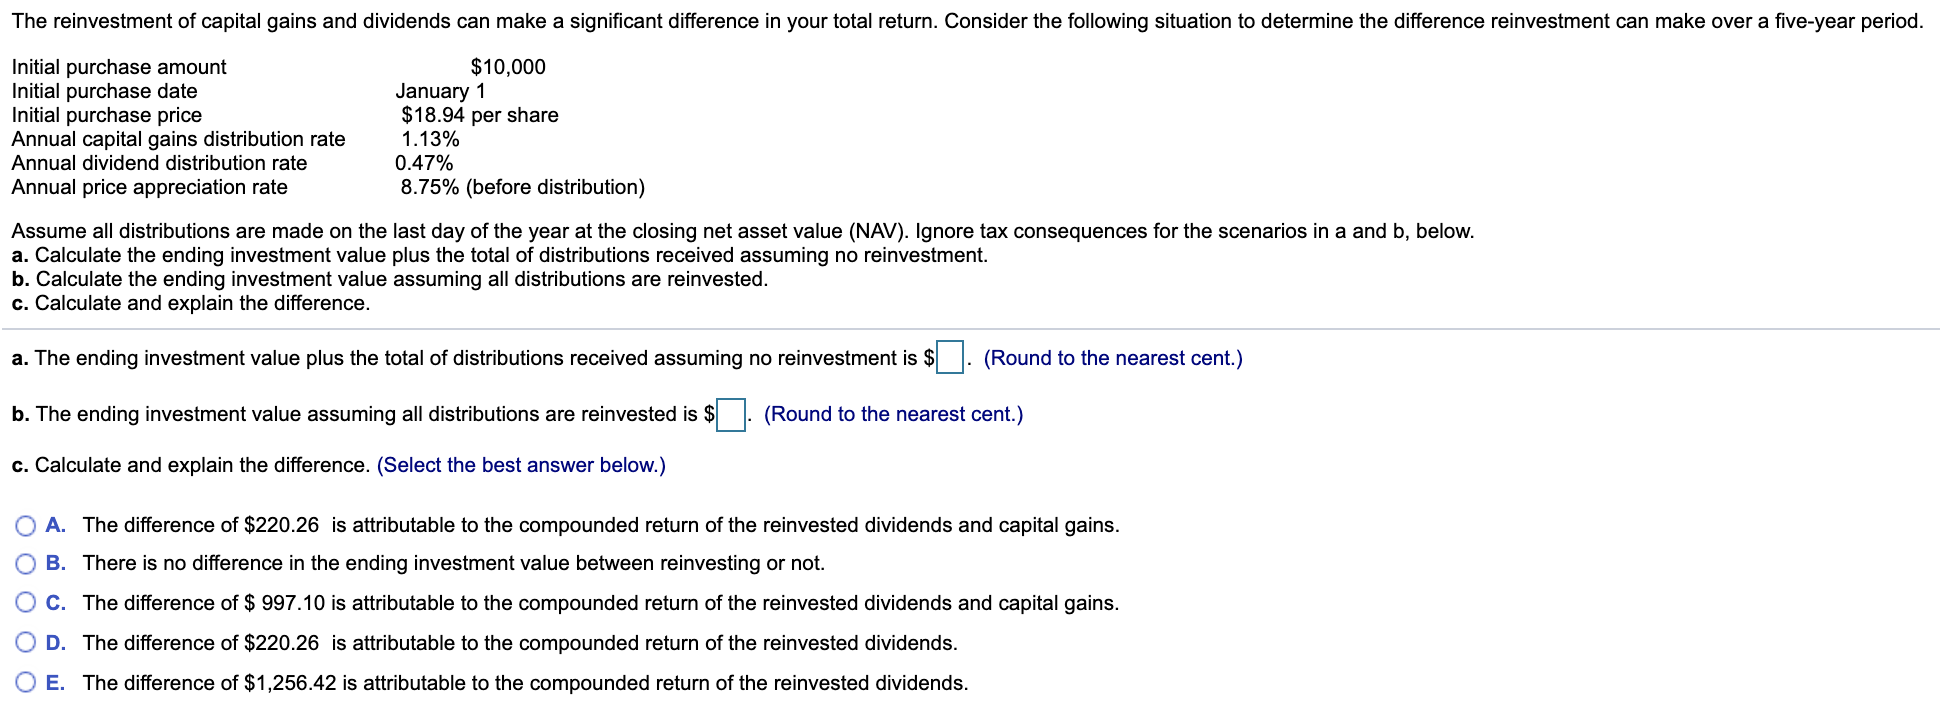Click the horizontal divider line below the question
The width and height of the screenshot is (1940, 712).
click(970, 330)
